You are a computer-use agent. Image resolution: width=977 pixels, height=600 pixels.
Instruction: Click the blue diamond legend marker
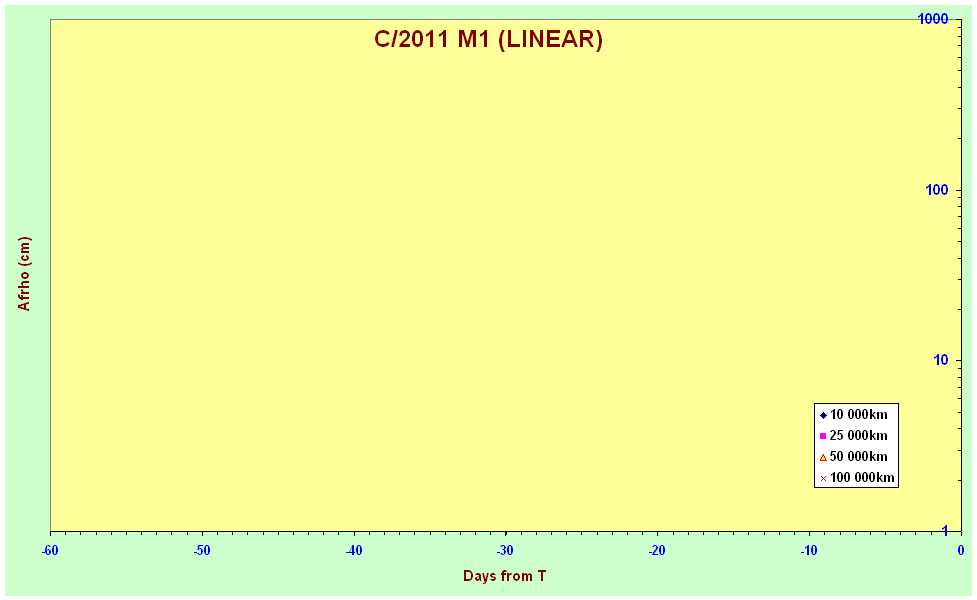tap(823, 416)
